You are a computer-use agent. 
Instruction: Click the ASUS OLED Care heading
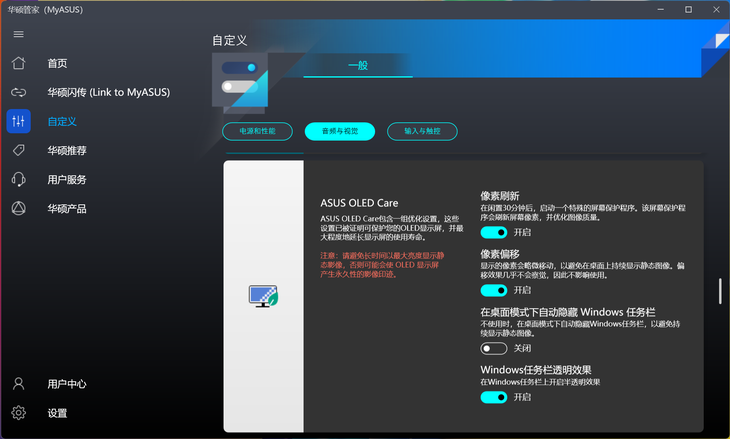tap(359, 203)
